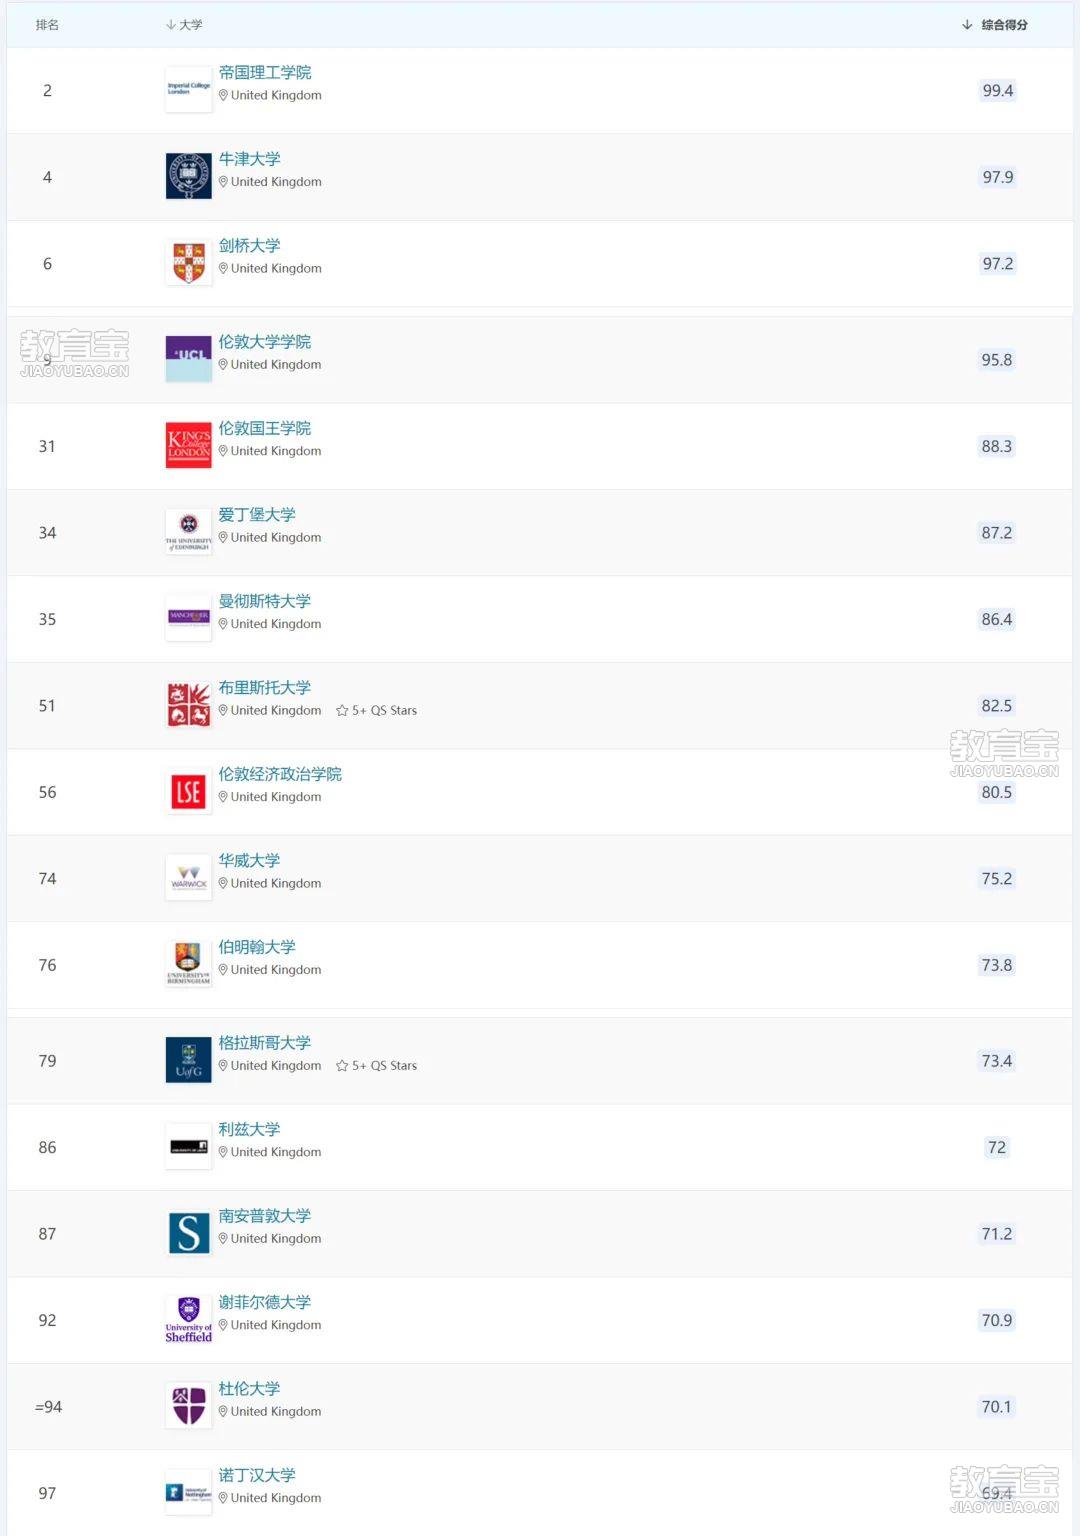The height and width of the screenshot is (1536, 1080).
Task: Click 5+ QS Stars badge for 格拉斯哥大学
Action: (377, 1065)
